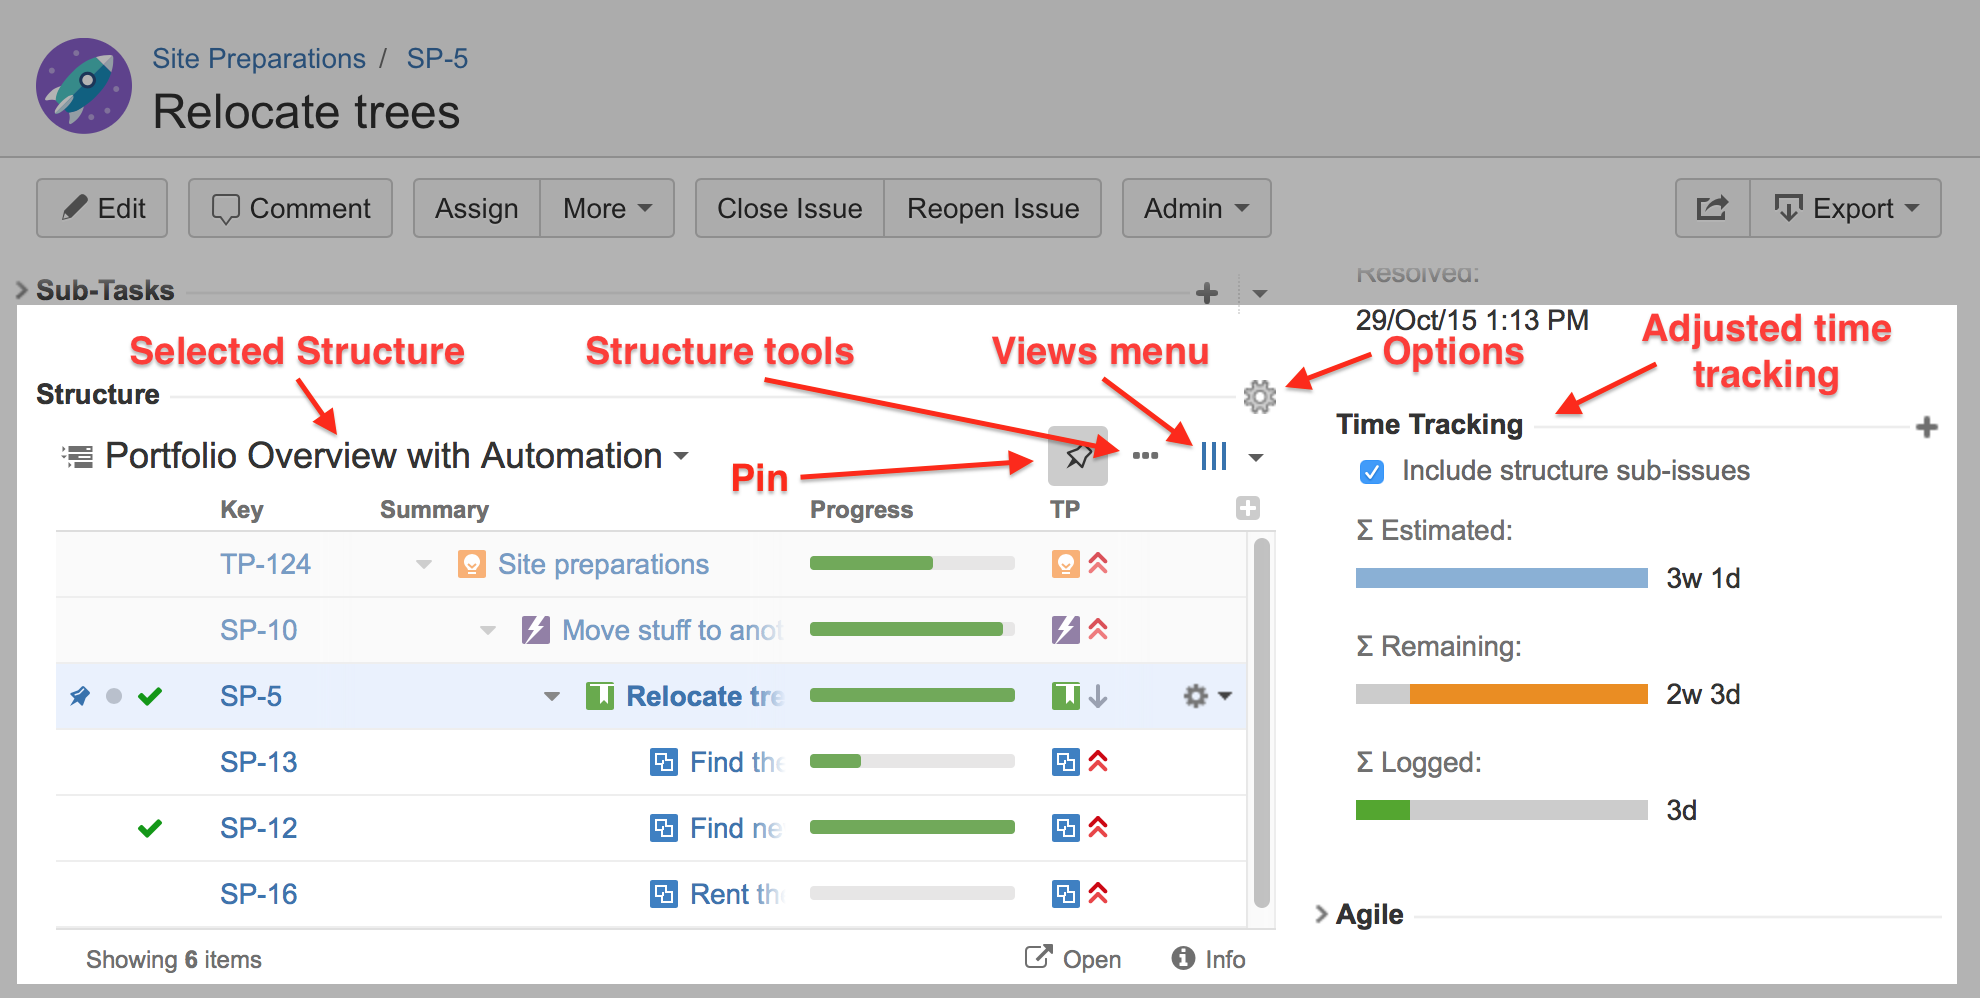Click the Info icon in structure footer
The width and height of the screenshot is (1980, 998).
tap(1183, 958)
